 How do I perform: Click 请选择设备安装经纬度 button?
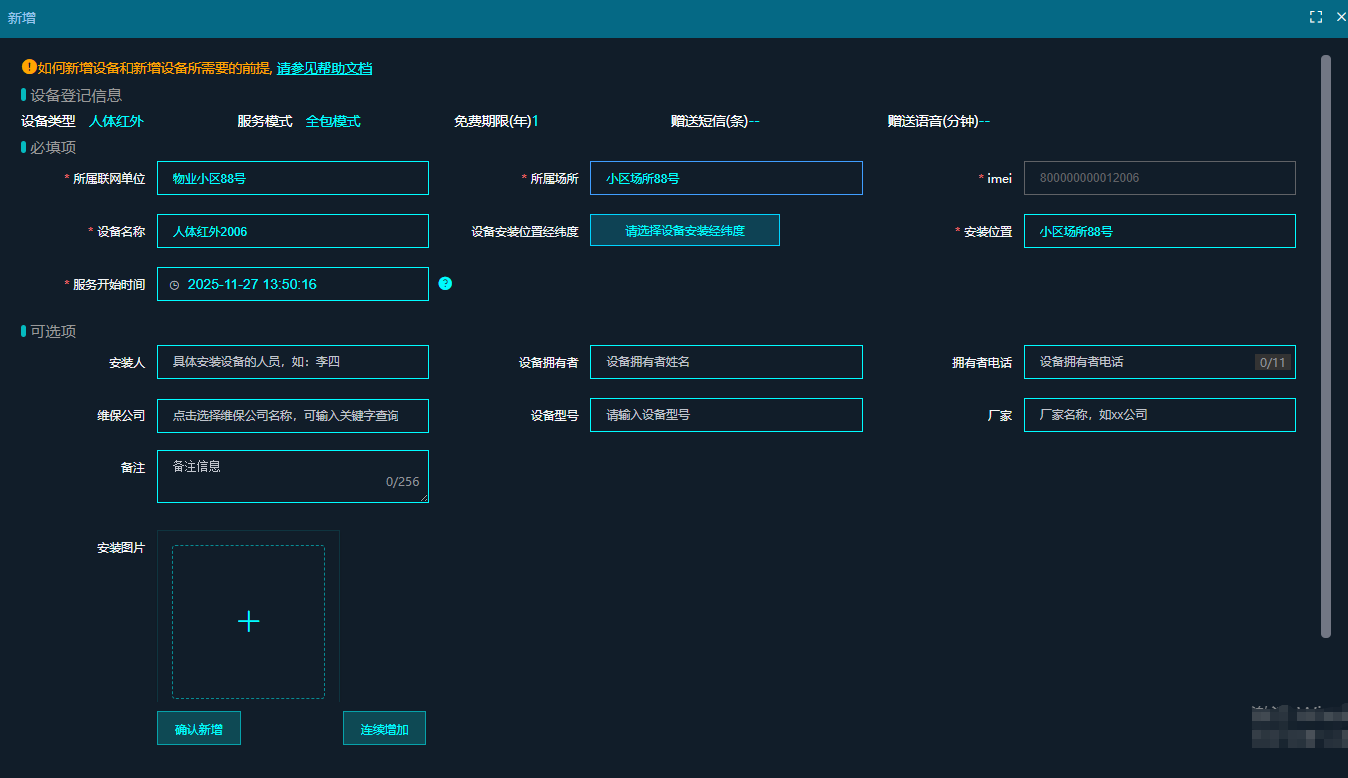(x=684, y=230)
